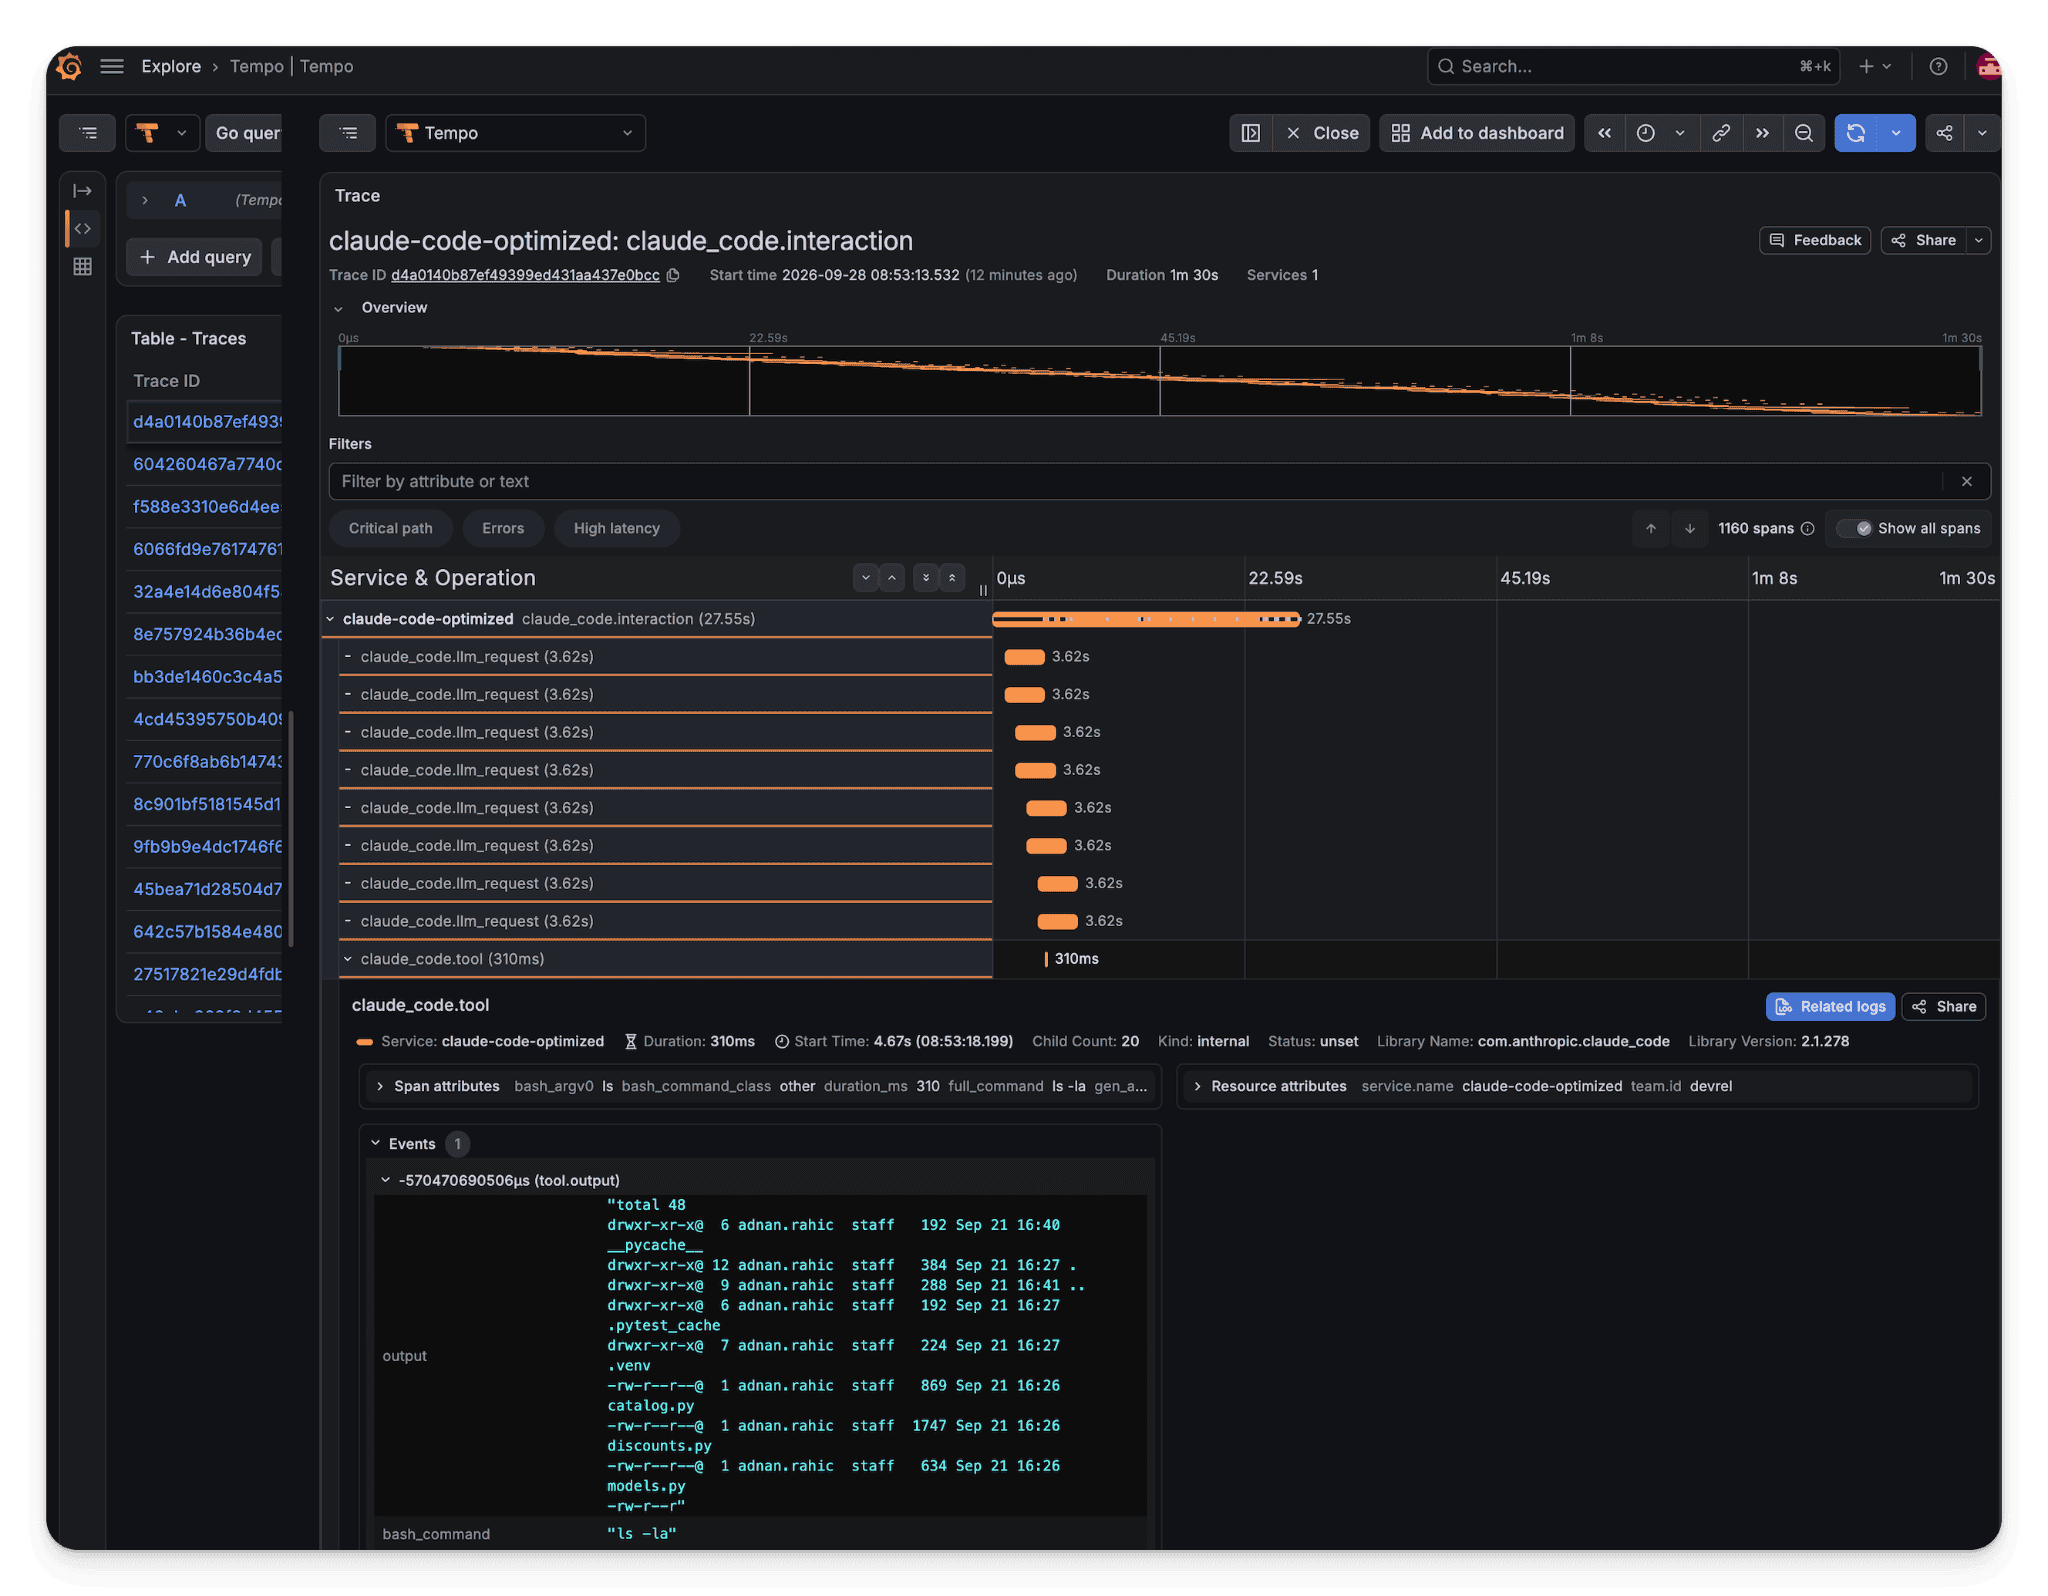
Task: Click Add query button
Action: point(195,257)
